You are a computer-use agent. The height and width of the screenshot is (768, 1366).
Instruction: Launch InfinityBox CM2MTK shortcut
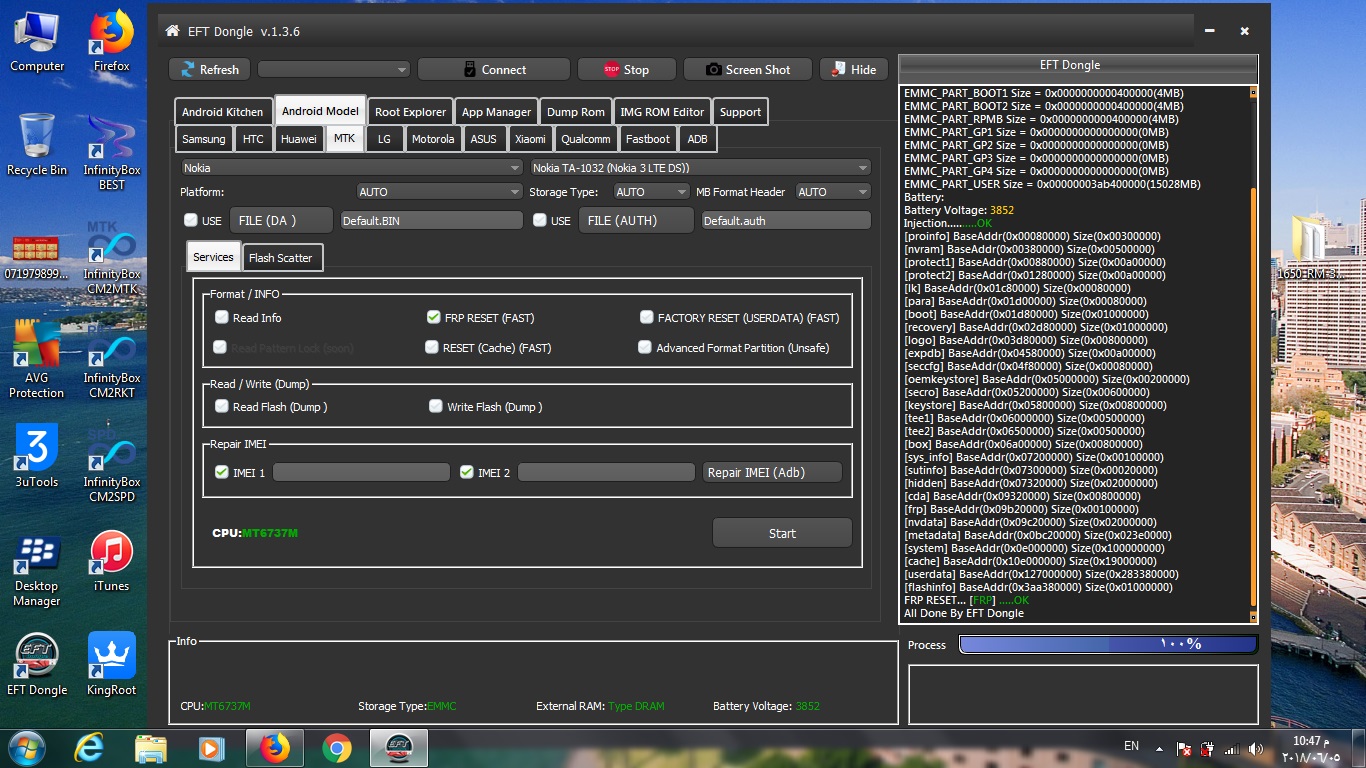(112, 257)
